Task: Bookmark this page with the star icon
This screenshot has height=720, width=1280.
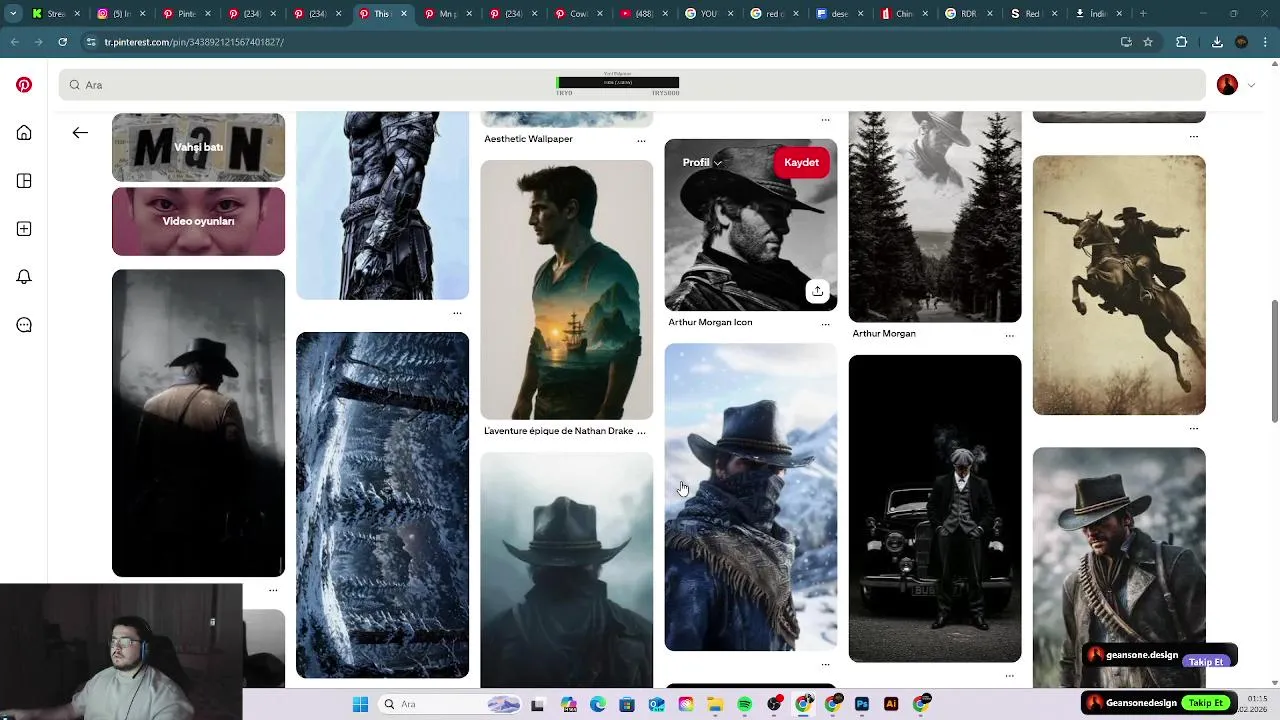Action: [x=1148, y=42]
